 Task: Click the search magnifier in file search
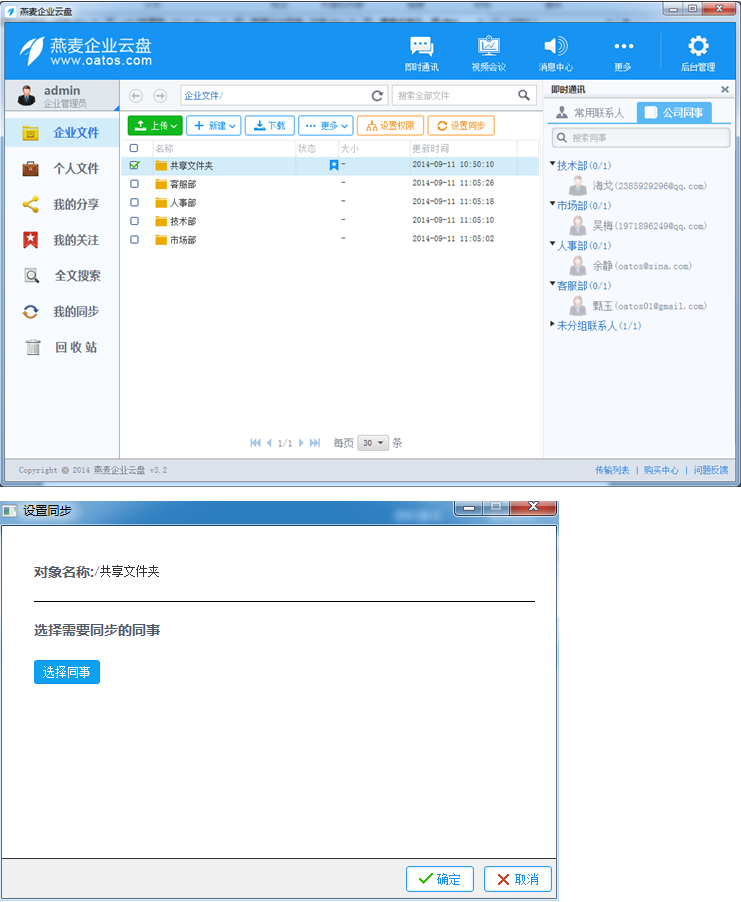524,96
